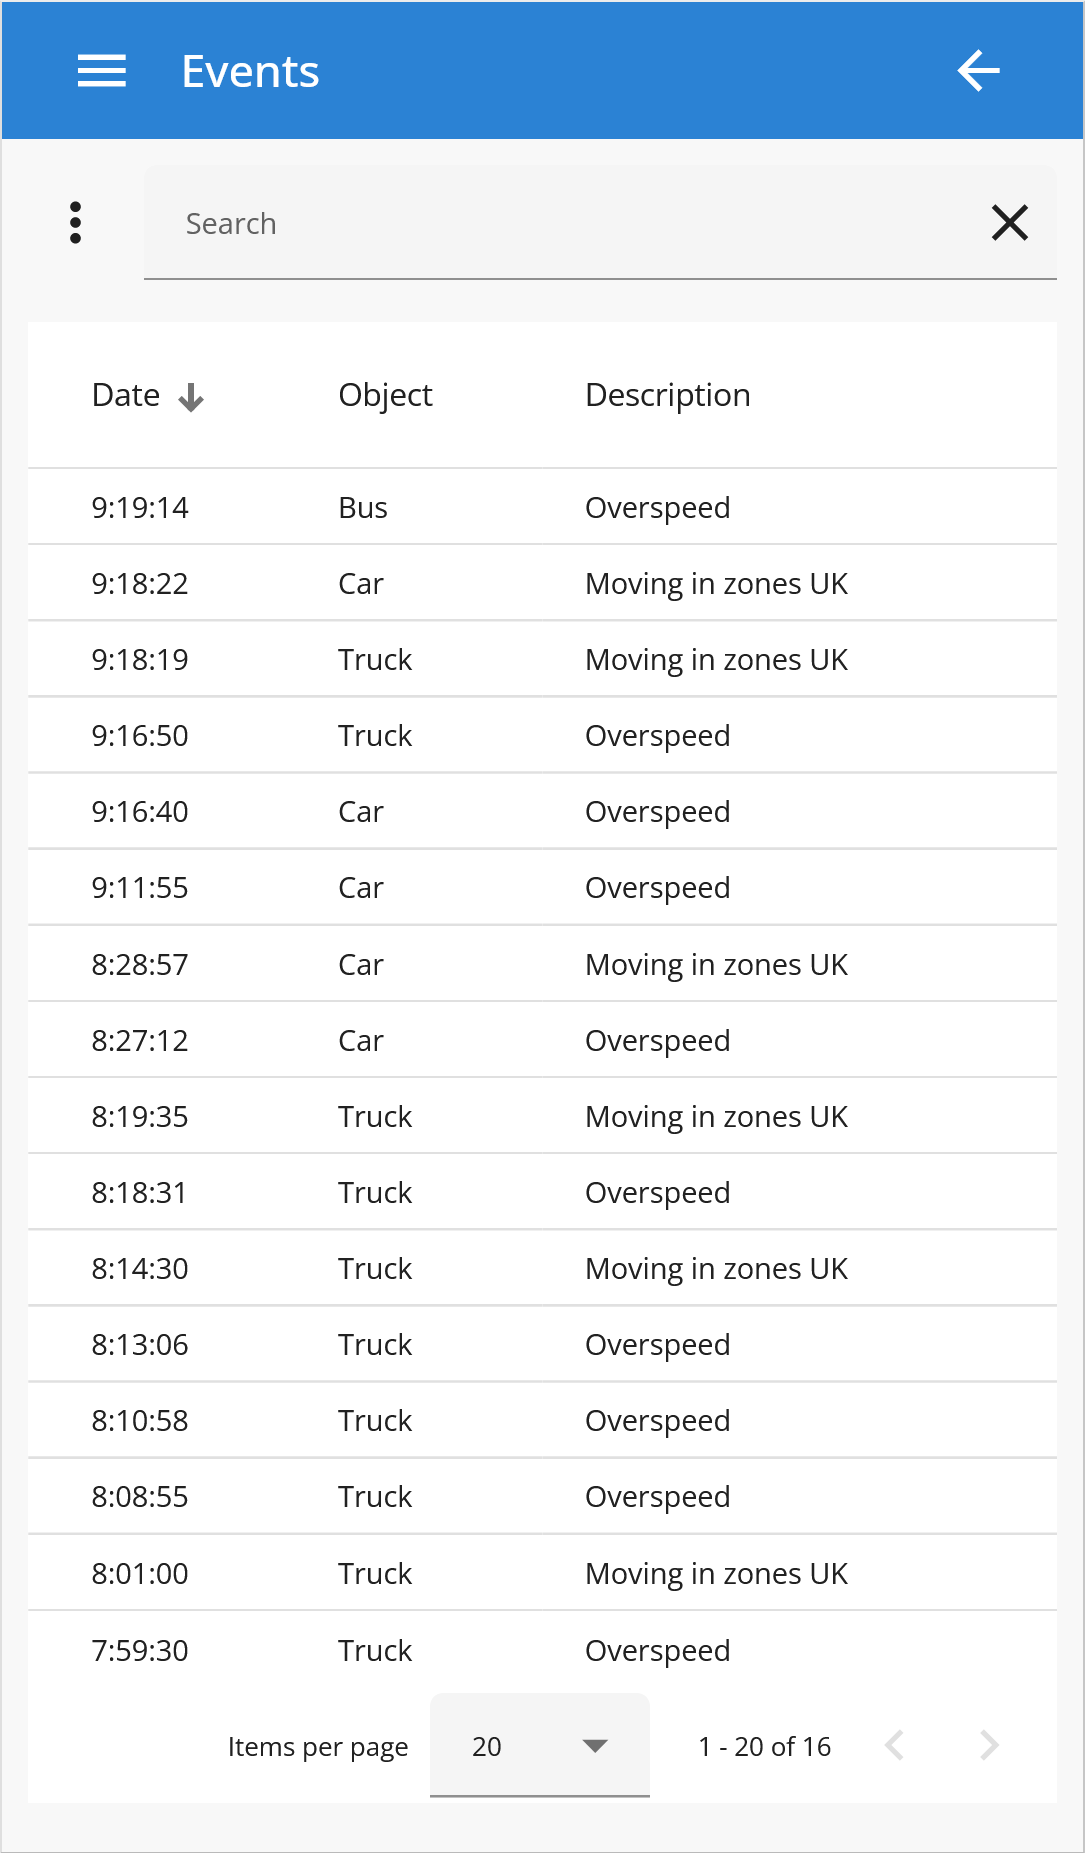Go to the next page
Screen dimensions: 1085x1853
pyautogui.click(x=989, y=1745)
